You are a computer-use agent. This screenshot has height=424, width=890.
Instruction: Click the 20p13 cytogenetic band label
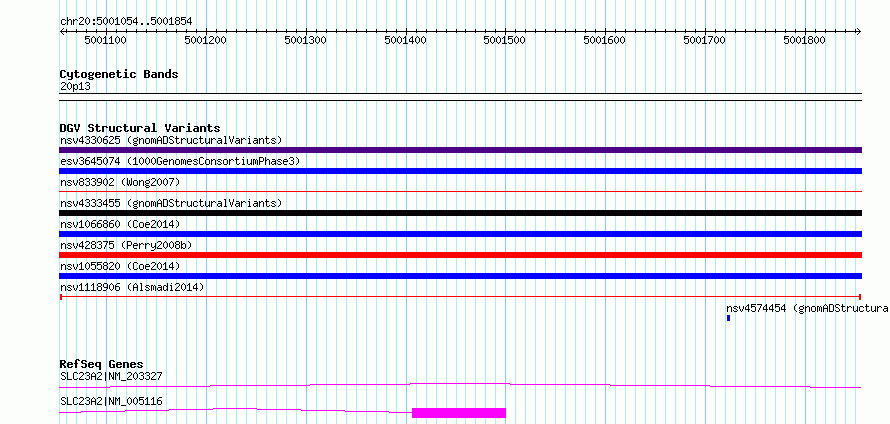[x=75, y=87]
